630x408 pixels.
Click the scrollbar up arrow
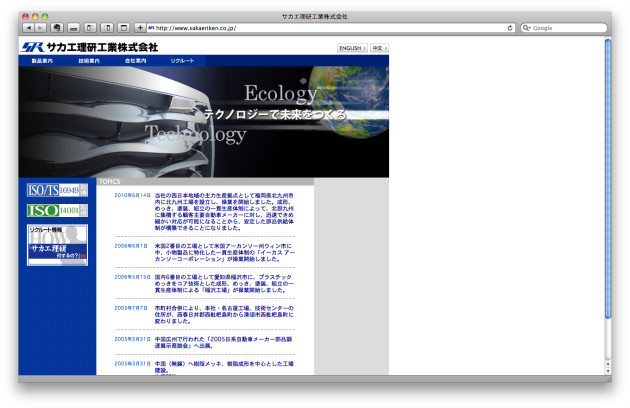tap(608, 364)
